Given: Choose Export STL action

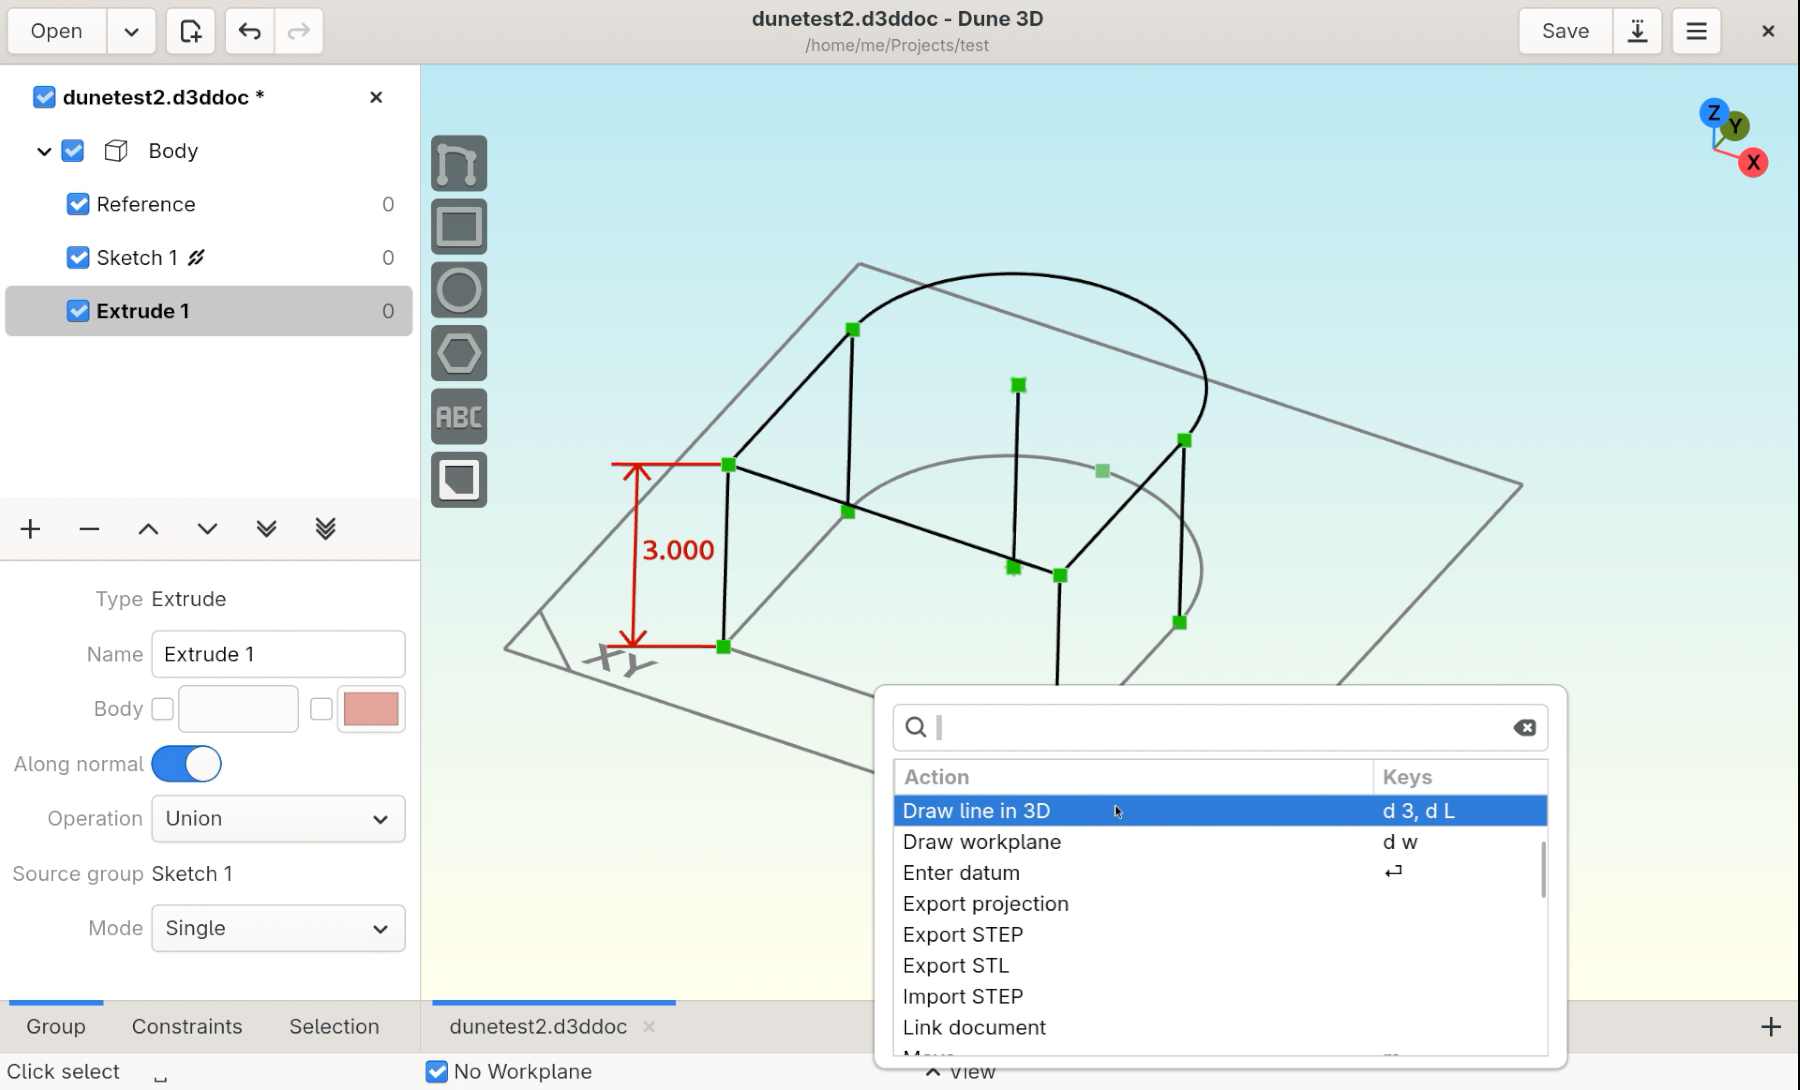Looking at the screenshot, I should [1220, 966].
